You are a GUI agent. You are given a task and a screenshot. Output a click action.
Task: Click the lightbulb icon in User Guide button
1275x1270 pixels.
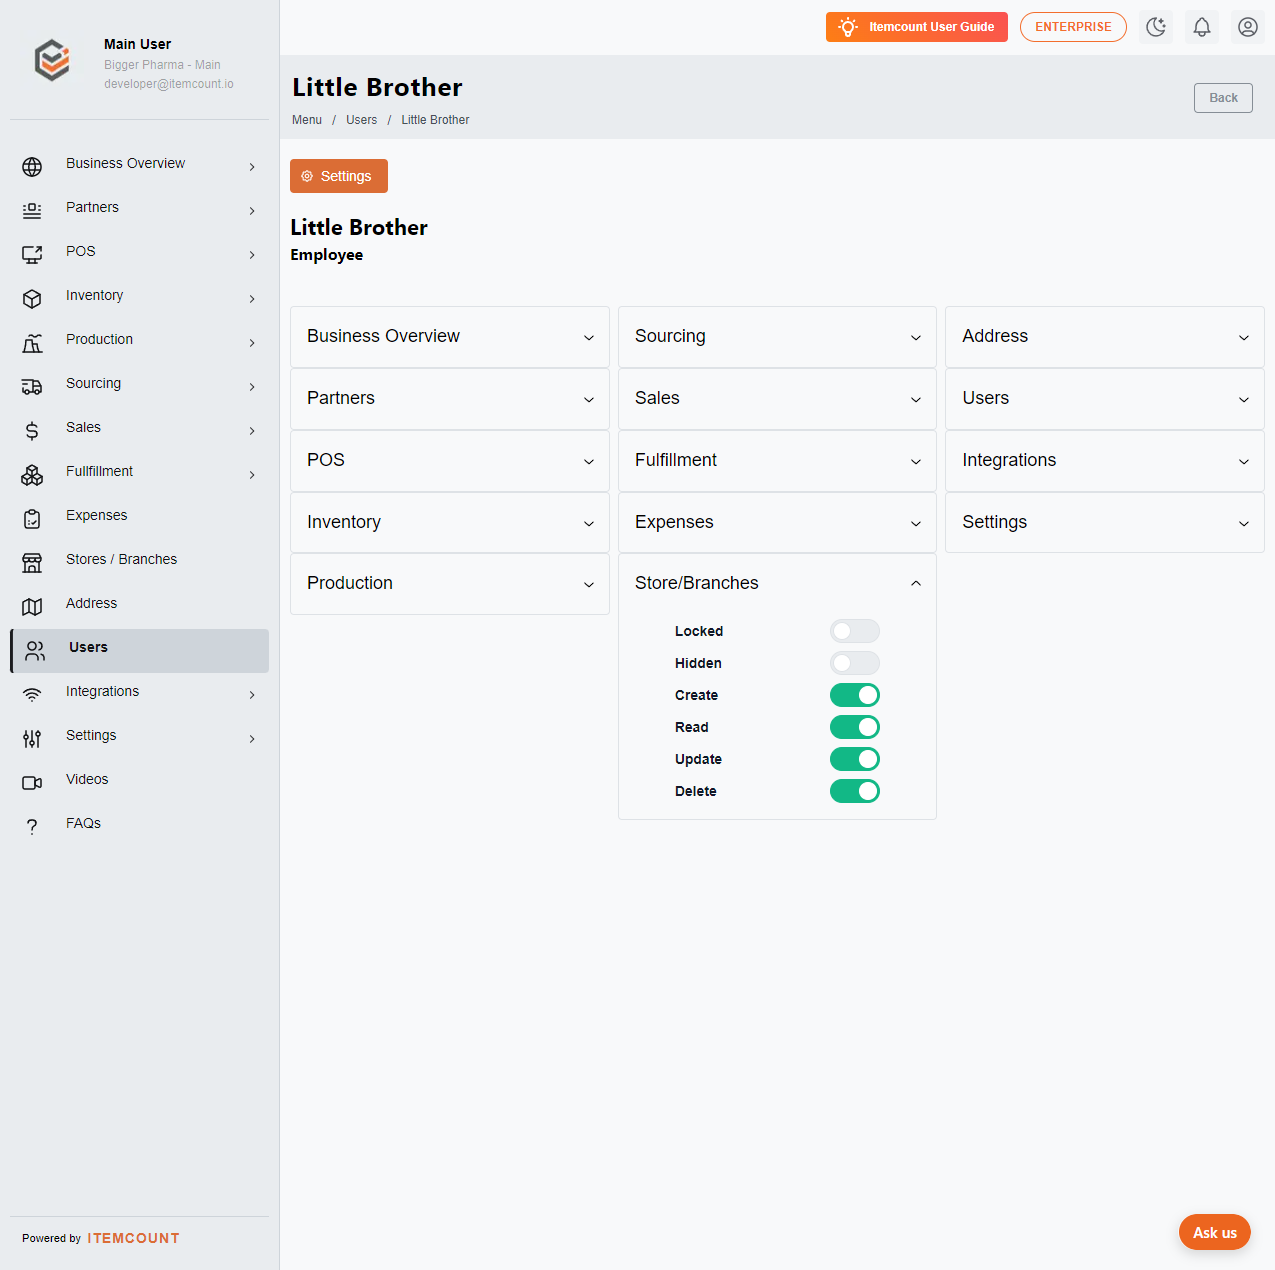point(848,27)
